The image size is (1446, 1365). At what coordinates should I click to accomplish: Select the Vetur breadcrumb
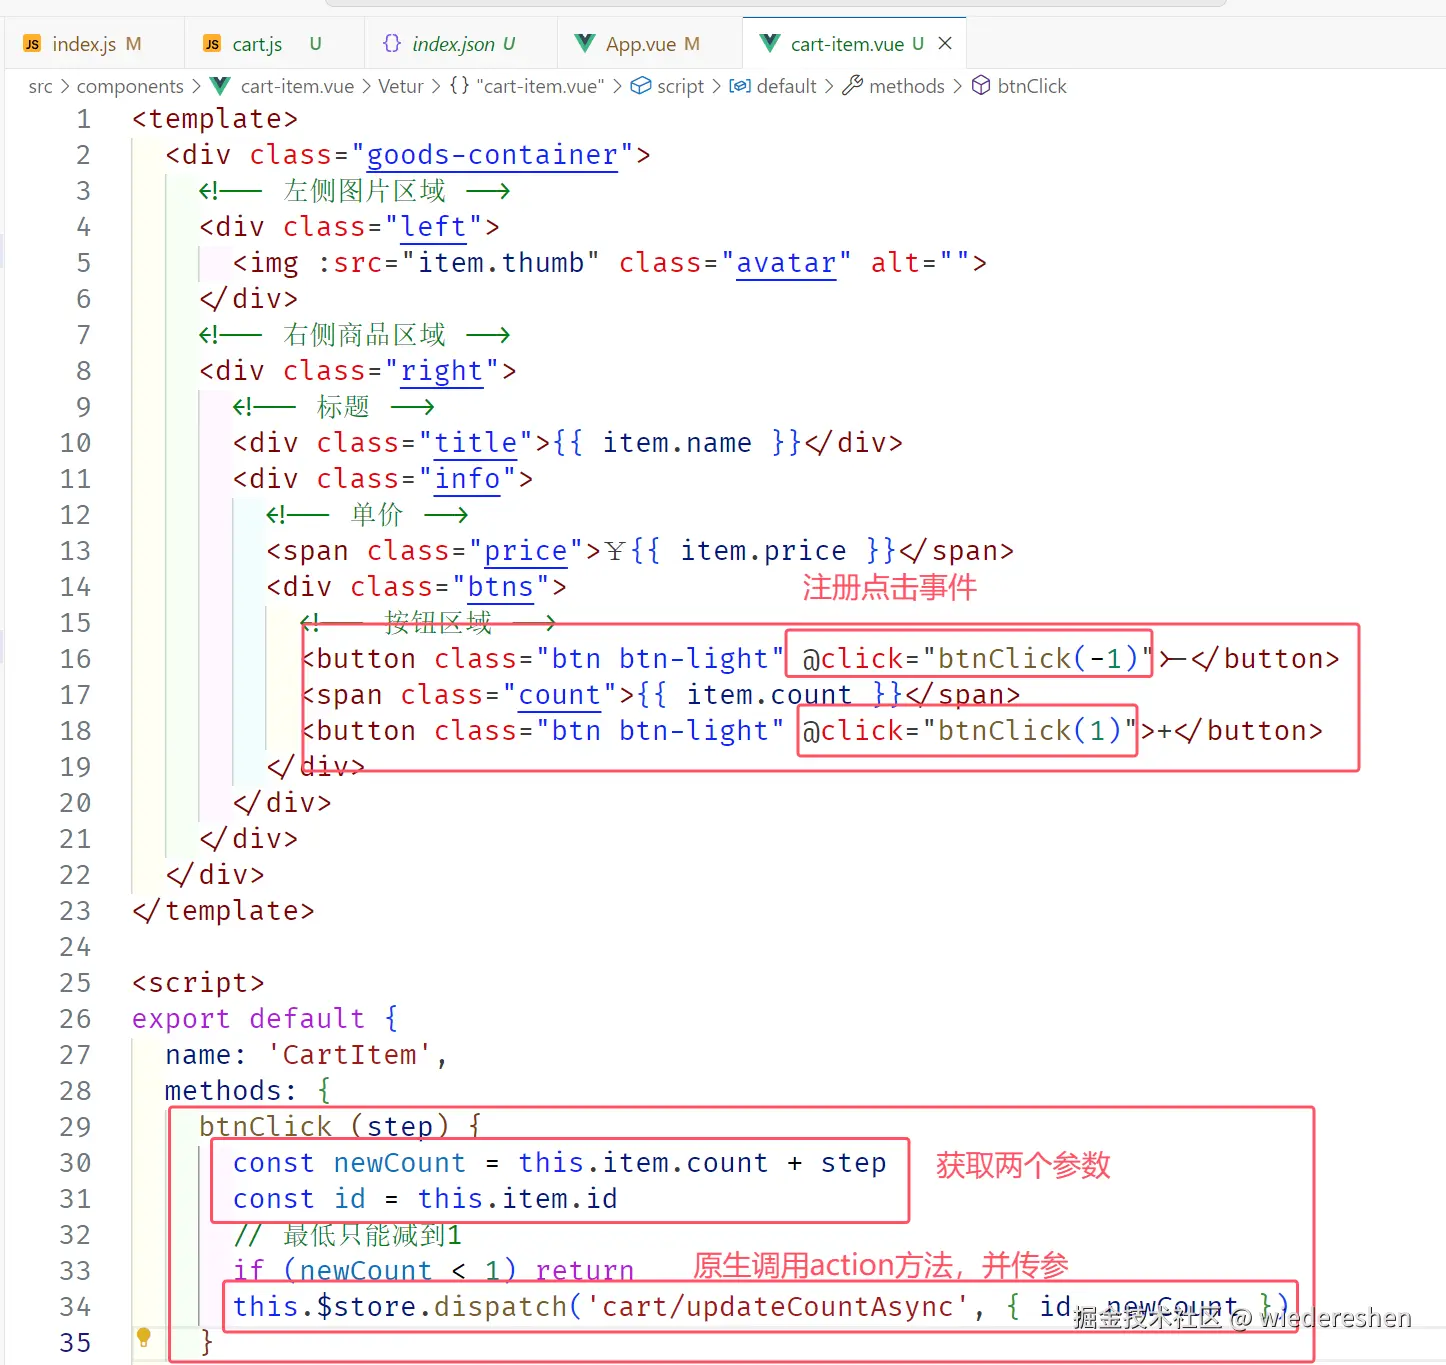point(401,86)
